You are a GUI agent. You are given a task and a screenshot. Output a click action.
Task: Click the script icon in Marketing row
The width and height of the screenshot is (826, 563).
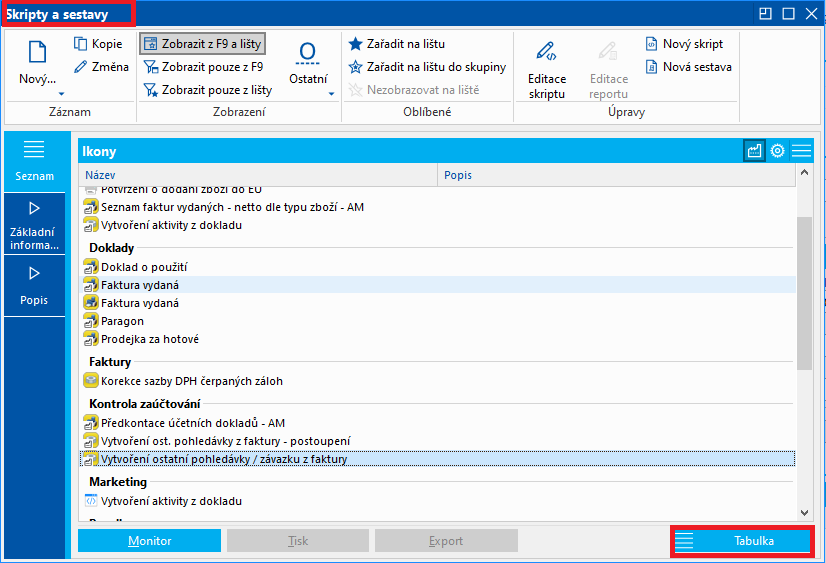(91, 500)
